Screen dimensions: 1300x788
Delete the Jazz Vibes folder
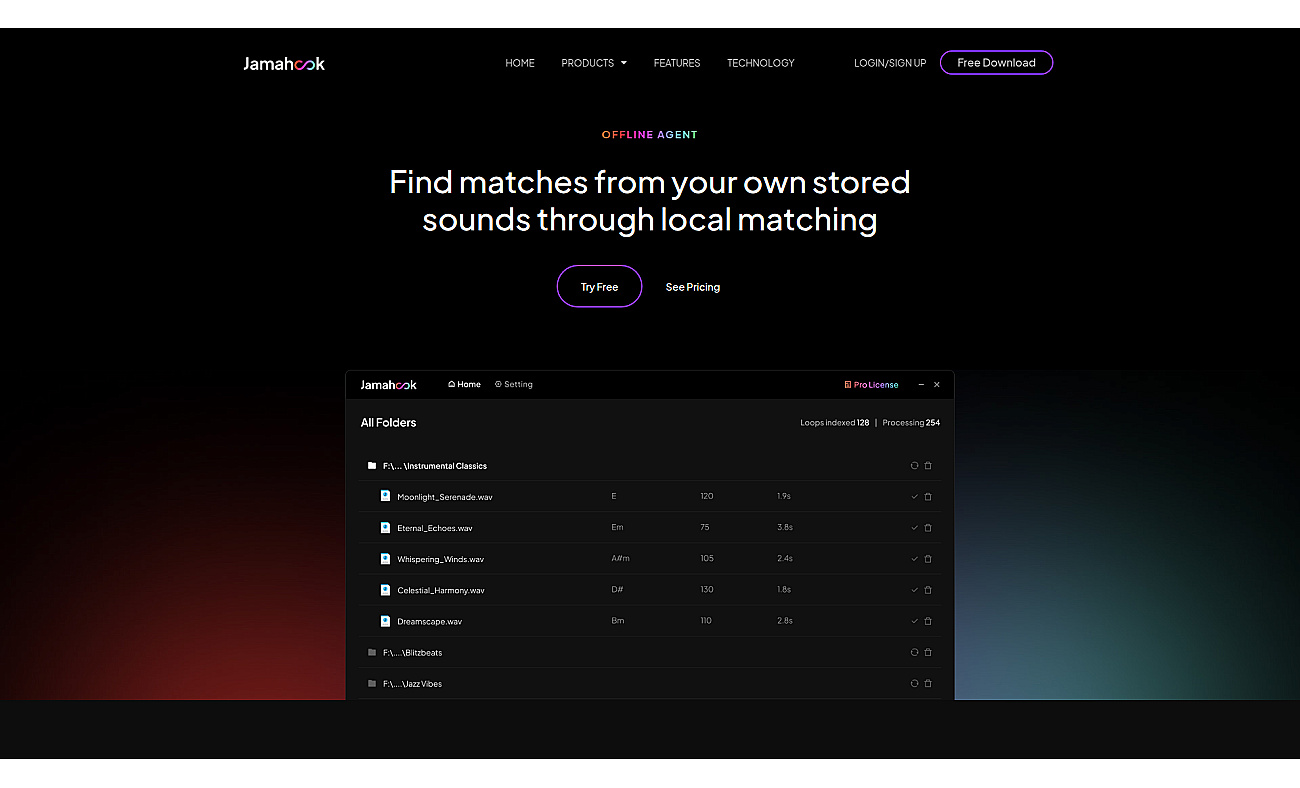(x=928, y=684)
